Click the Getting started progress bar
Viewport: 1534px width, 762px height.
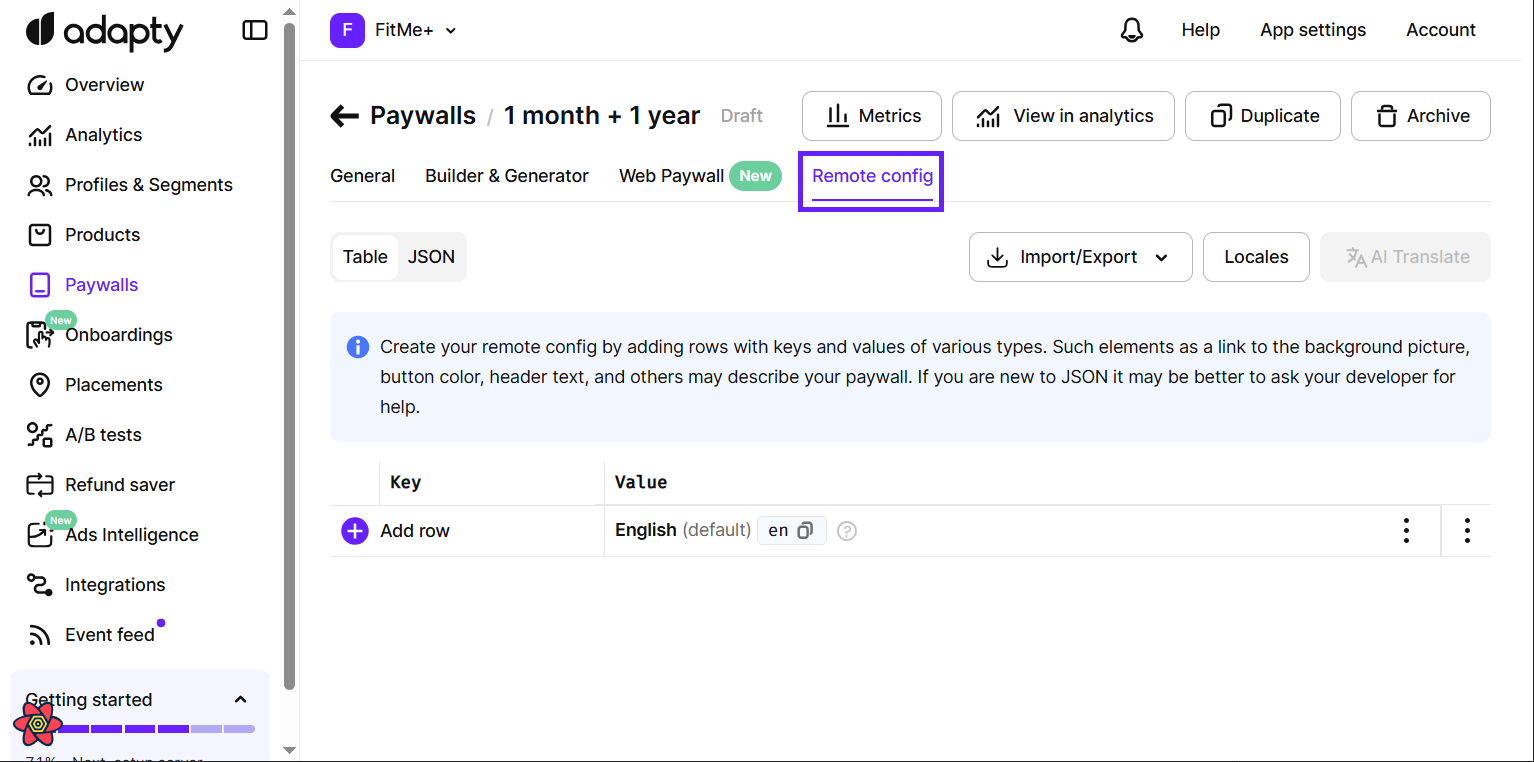coord(155,729)
